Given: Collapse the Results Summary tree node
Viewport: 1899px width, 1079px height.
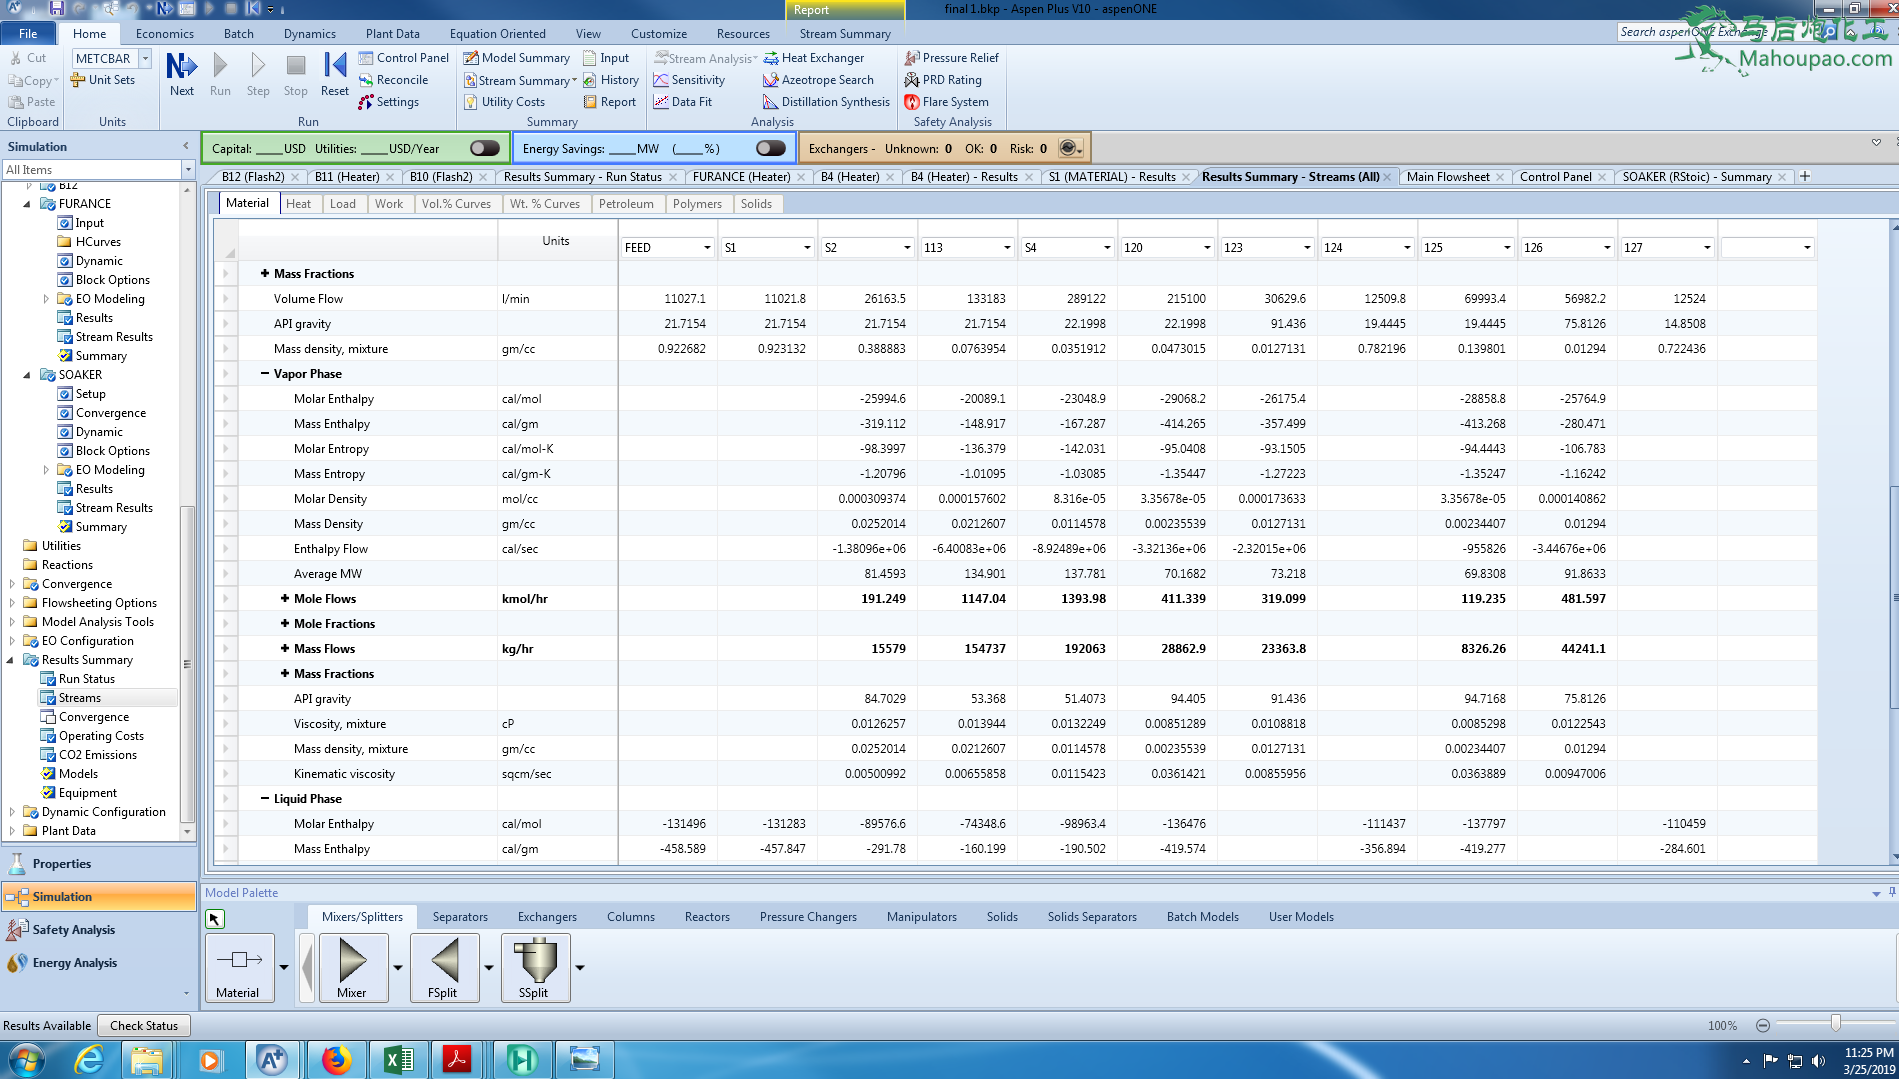Looking at the screenshot, I should tap(10, 660).
